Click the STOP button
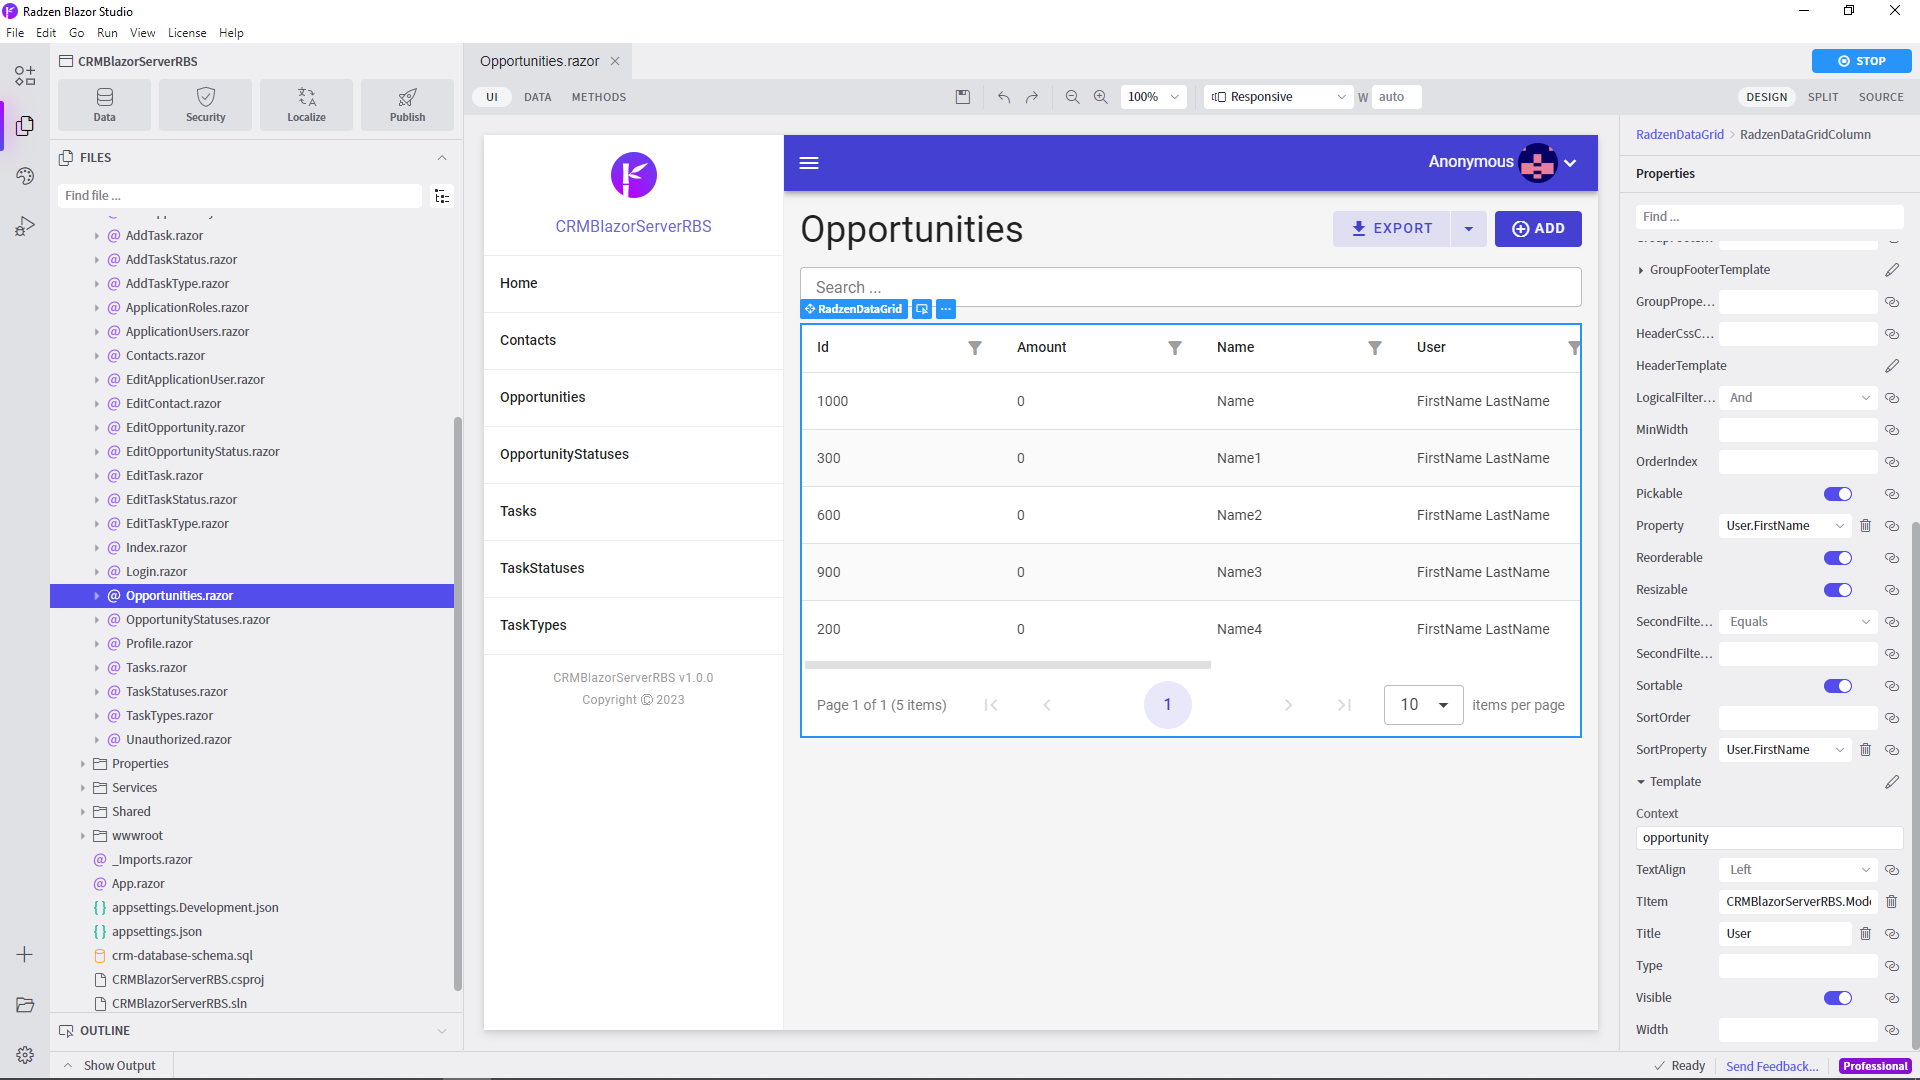This screenshot has height=1080, width=1920. coord(1861,61)
